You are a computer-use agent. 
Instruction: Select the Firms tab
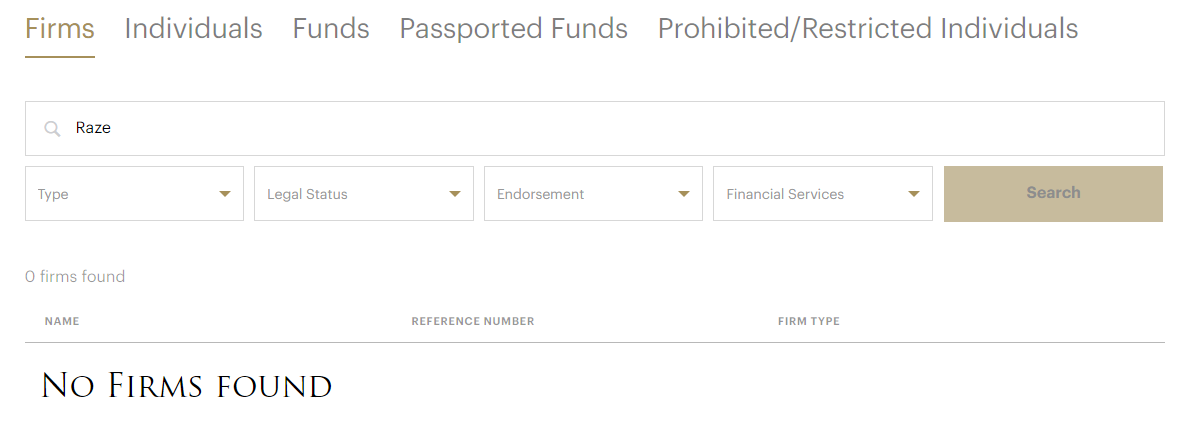60,29
